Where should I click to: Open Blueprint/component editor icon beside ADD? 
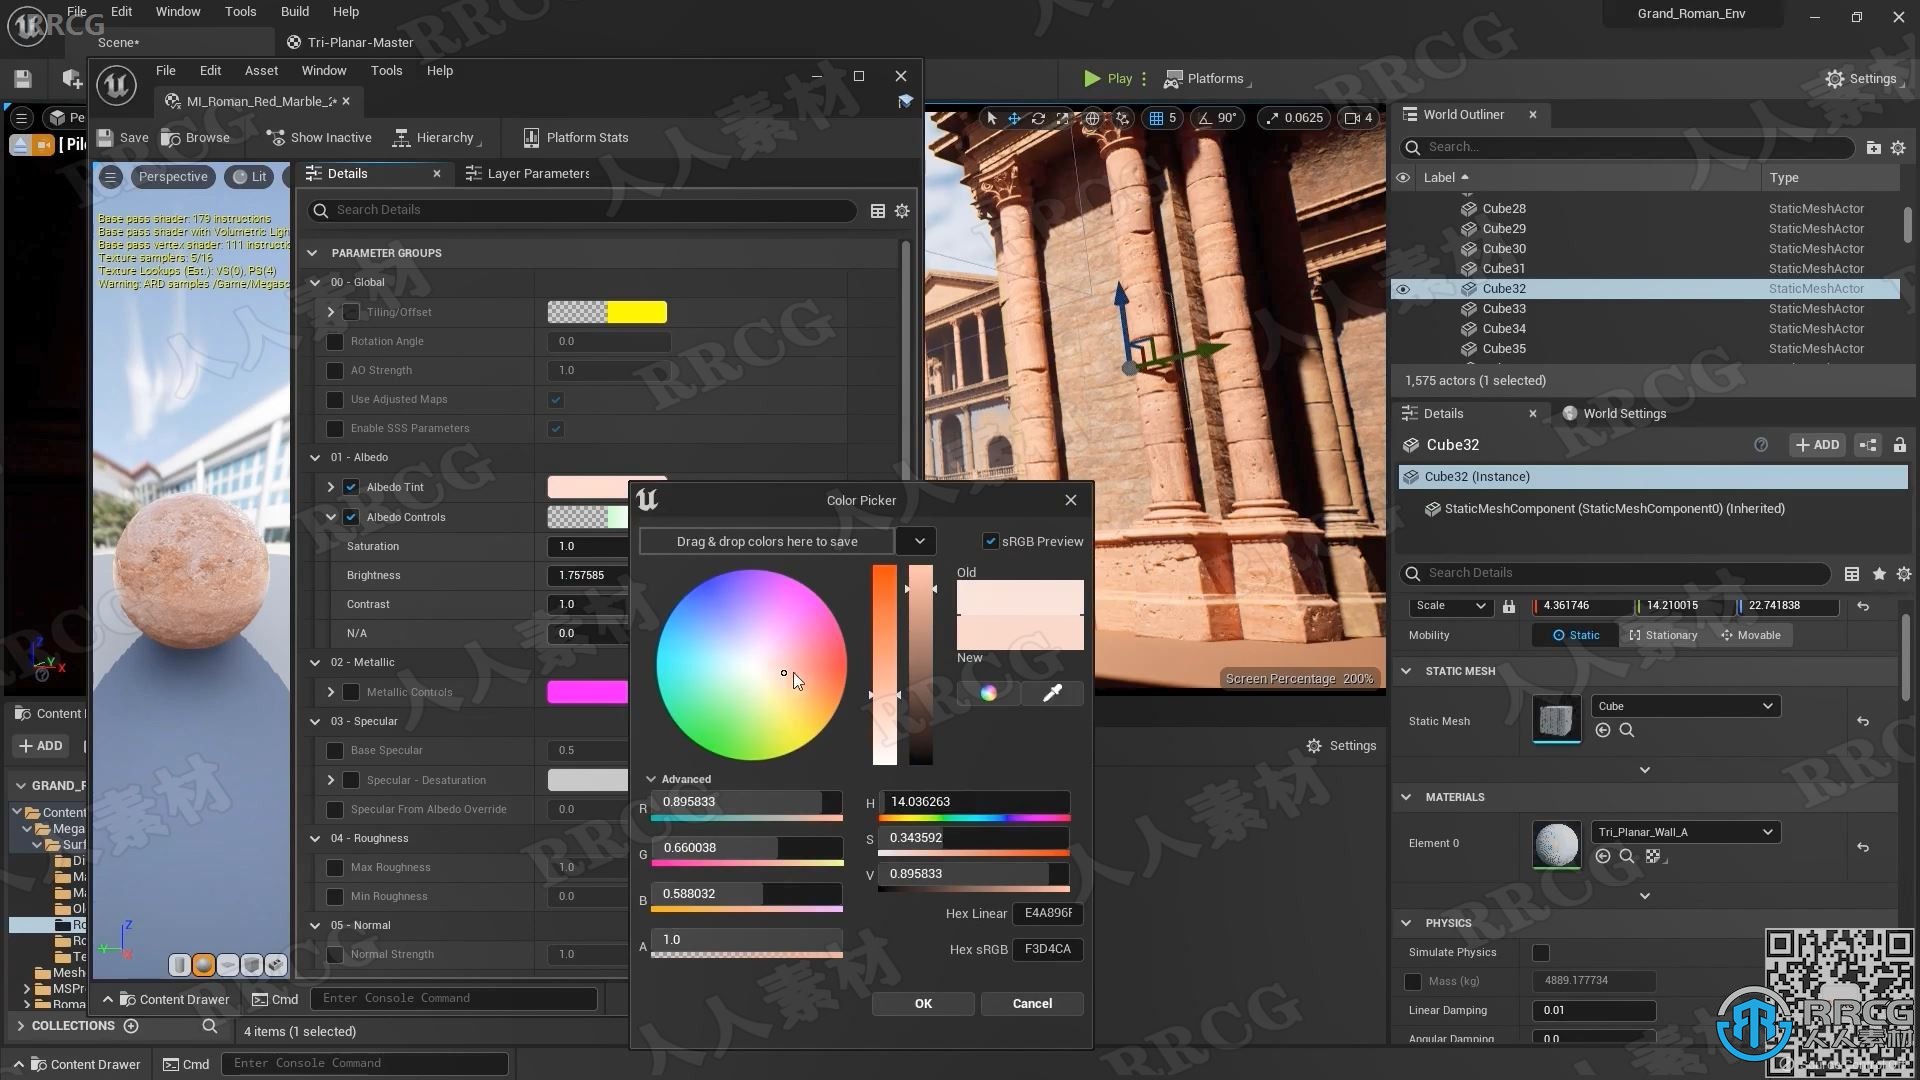point(1867,445)
